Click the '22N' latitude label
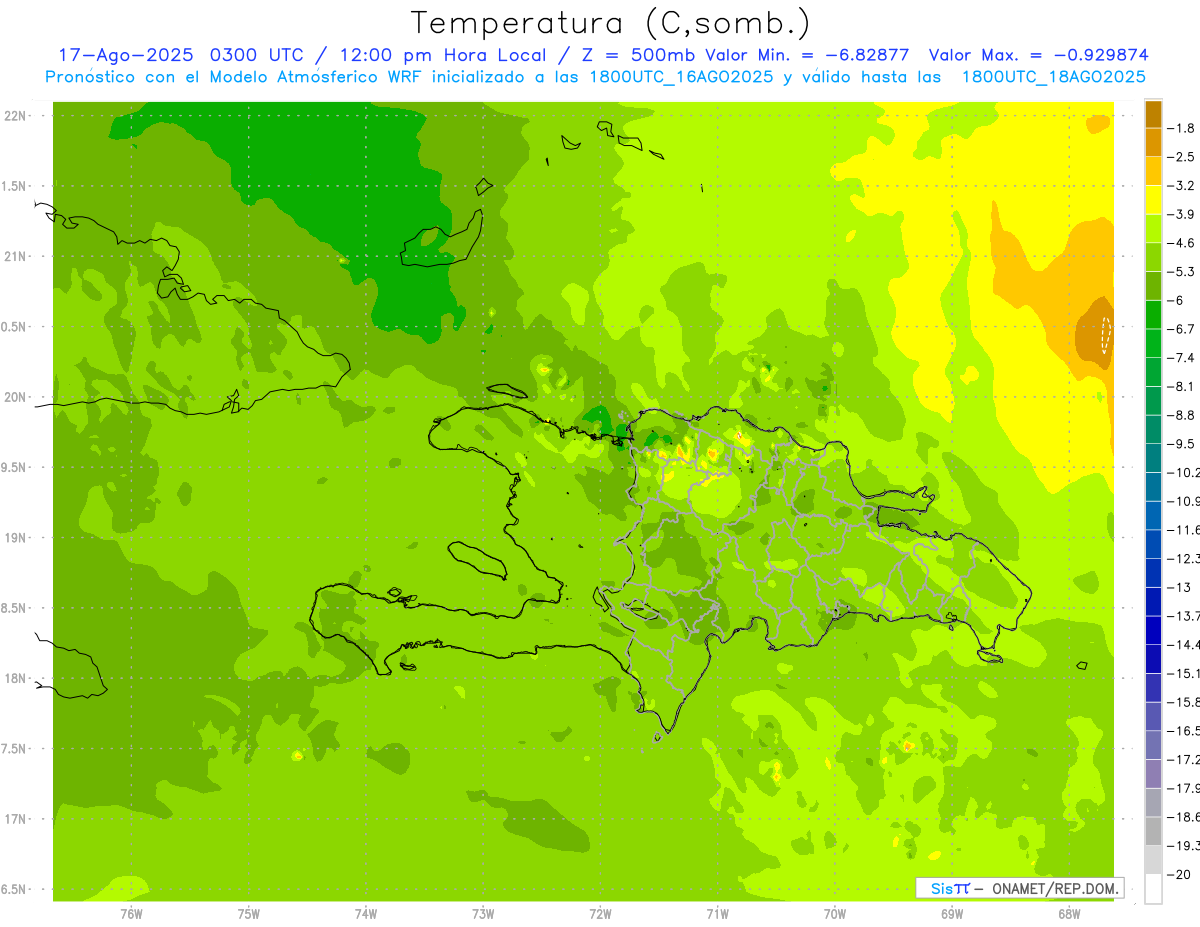 [x=16, y=115]
